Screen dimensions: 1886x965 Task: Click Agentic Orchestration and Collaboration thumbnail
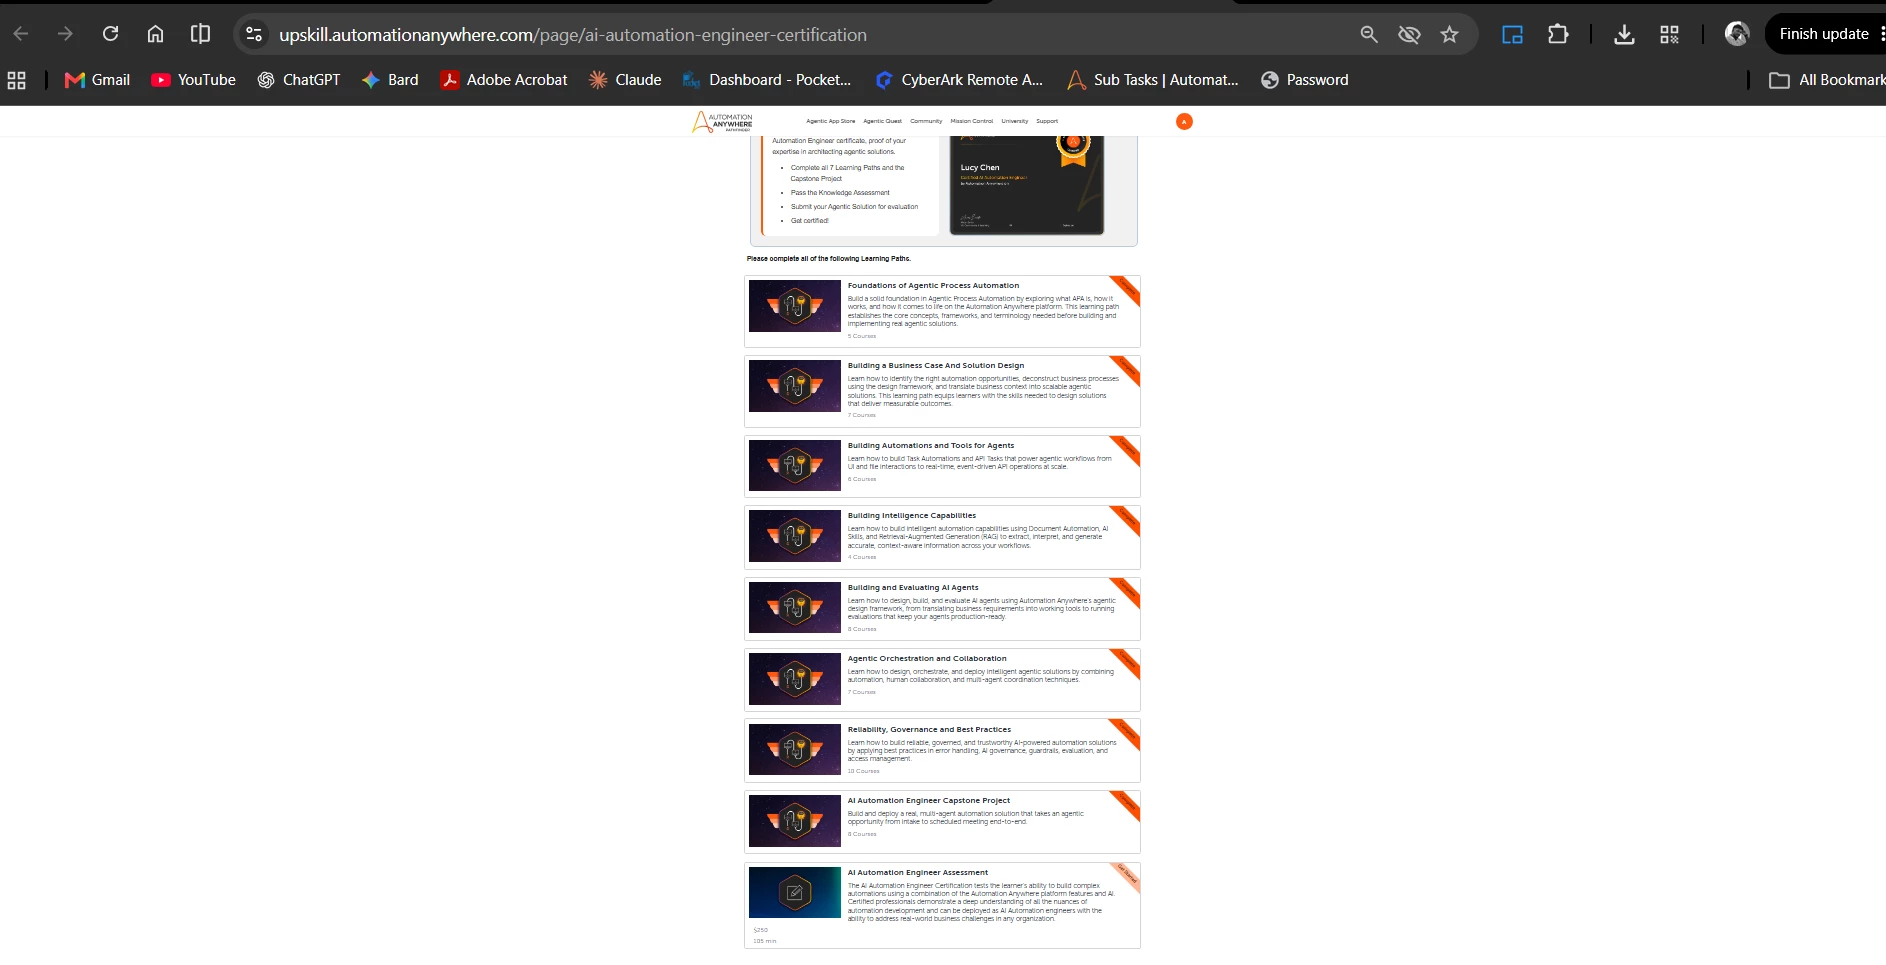(795, 679)
